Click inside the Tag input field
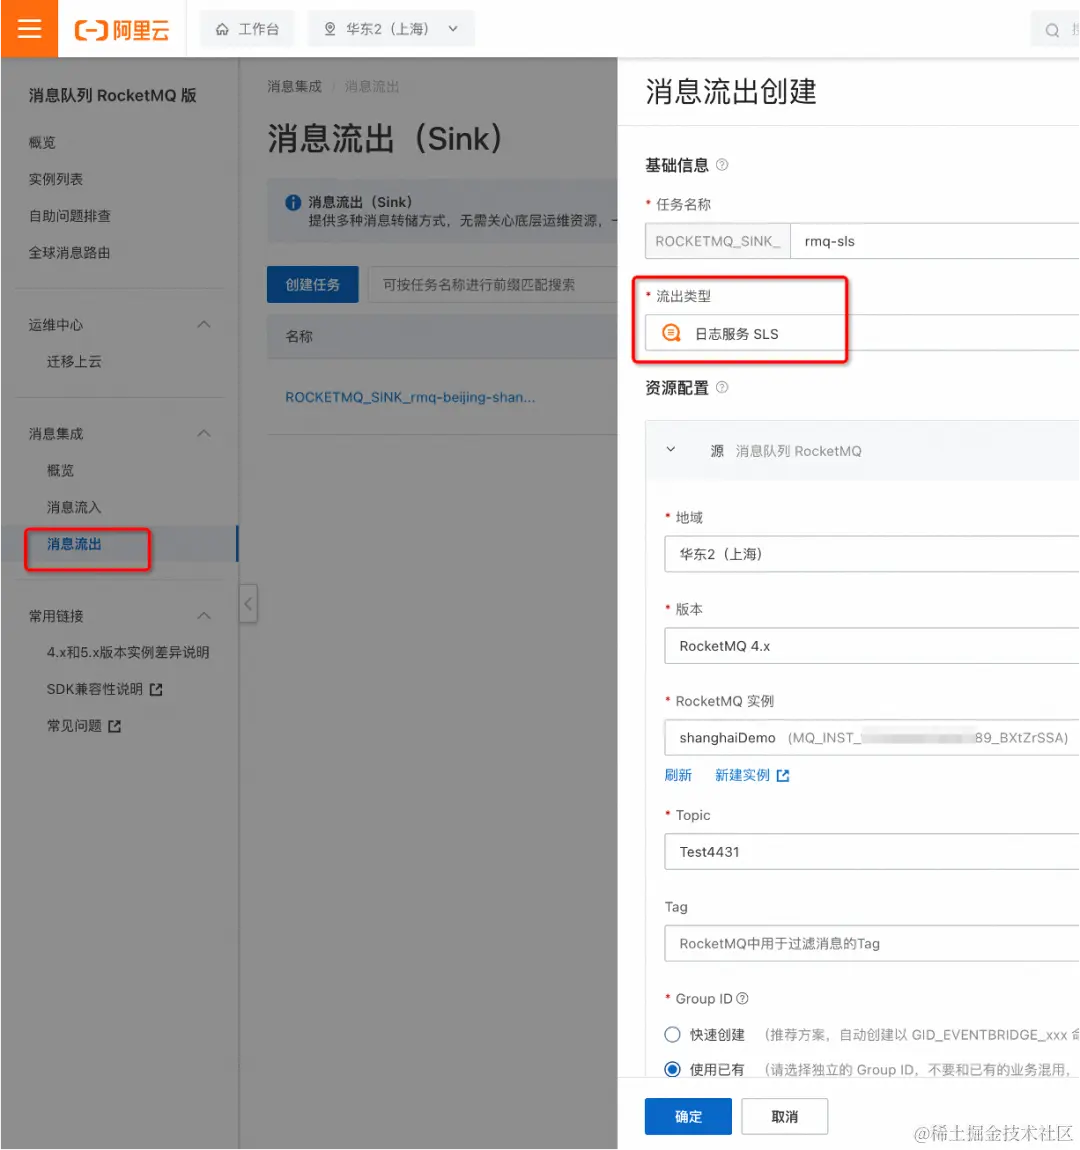The image size is (1080, 1150). click(x=870, y=943)
